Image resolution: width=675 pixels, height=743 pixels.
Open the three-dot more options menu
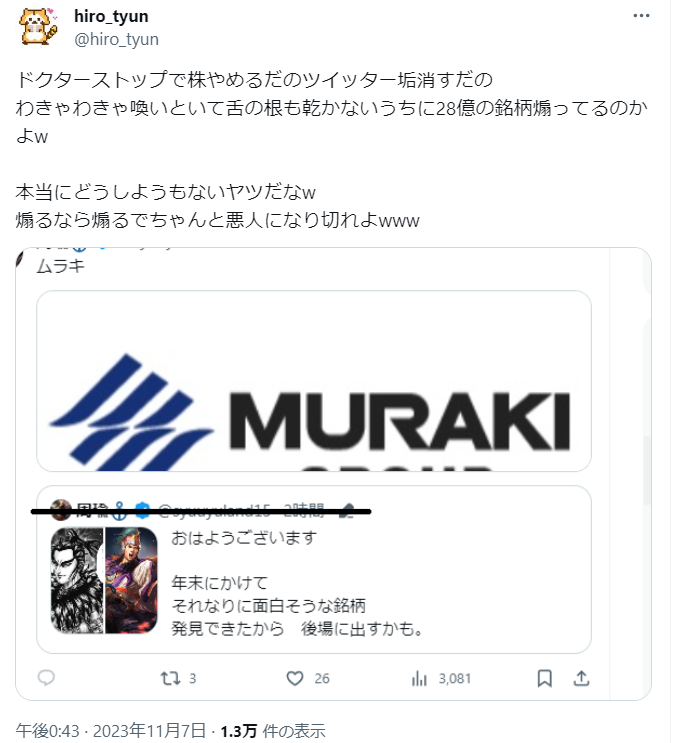coord(641,16)
